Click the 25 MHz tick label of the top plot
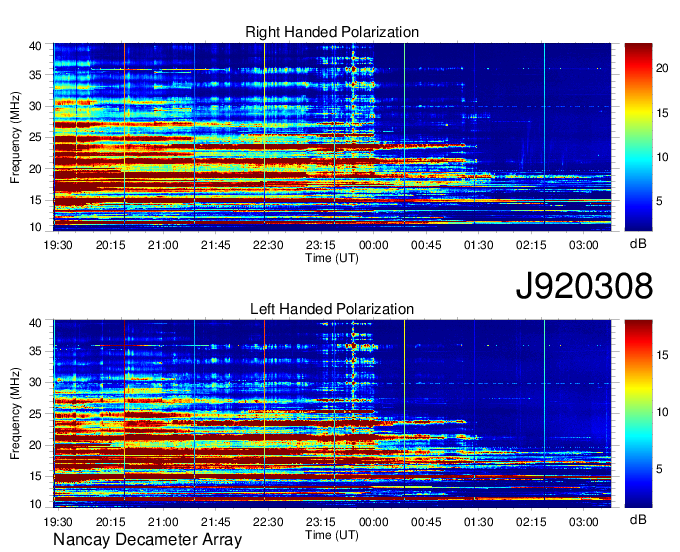Screen dimensions: 680x552 (35, 137)
